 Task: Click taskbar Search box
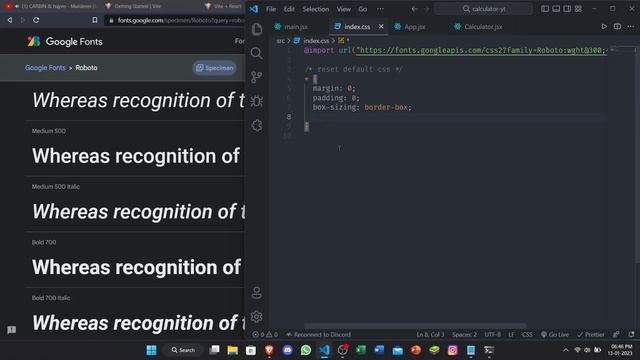click(x=183, y=350)
